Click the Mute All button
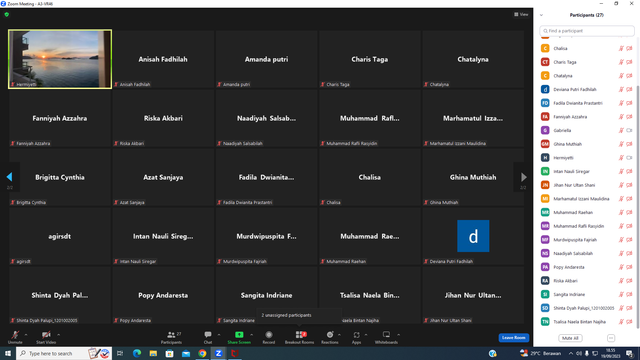The height and width of the screenshot is (360, 640). (570, 338)
